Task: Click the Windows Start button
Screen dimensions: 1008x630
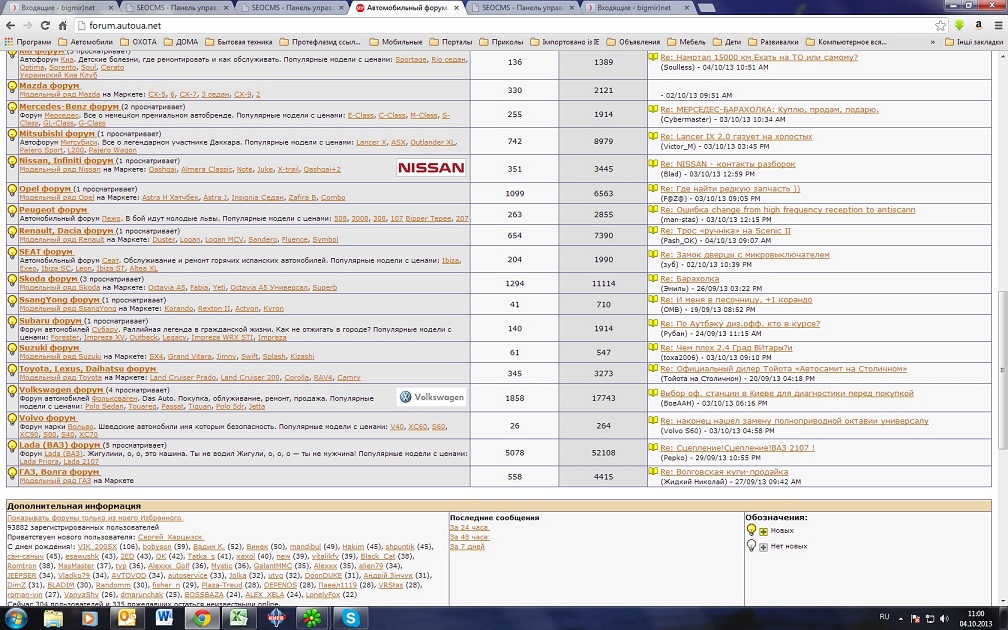Action: [17, 618]
